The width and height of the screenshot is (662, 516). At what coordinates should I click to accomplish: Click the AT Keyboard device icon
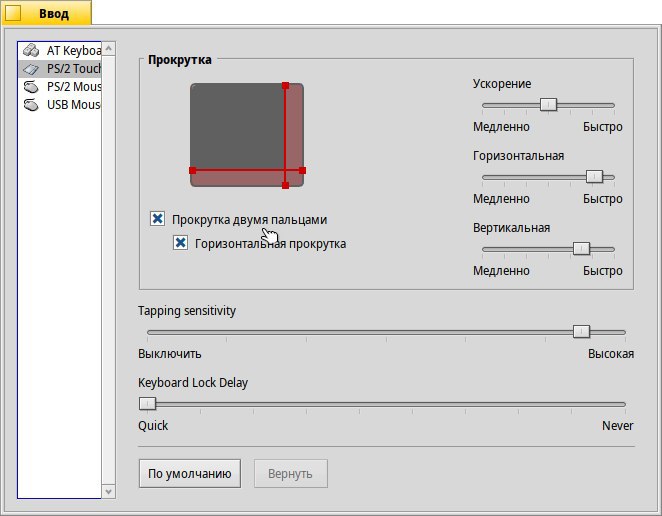point(31,50)
